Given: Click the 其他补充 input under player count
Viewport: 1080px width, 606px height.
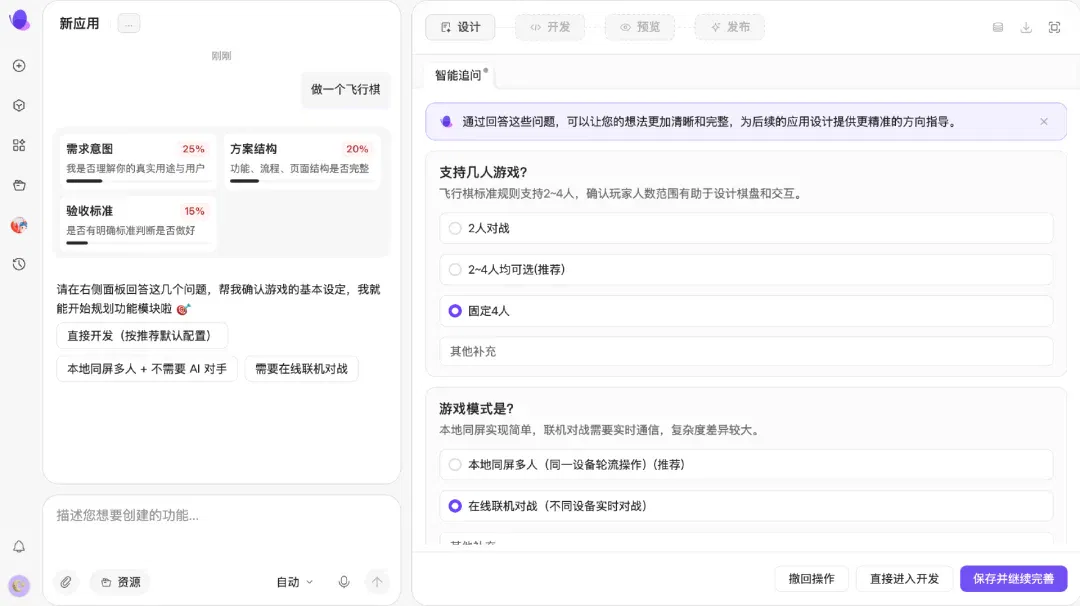Looking at the screenshot, I should pyautogui.click(x=746, y=351).
